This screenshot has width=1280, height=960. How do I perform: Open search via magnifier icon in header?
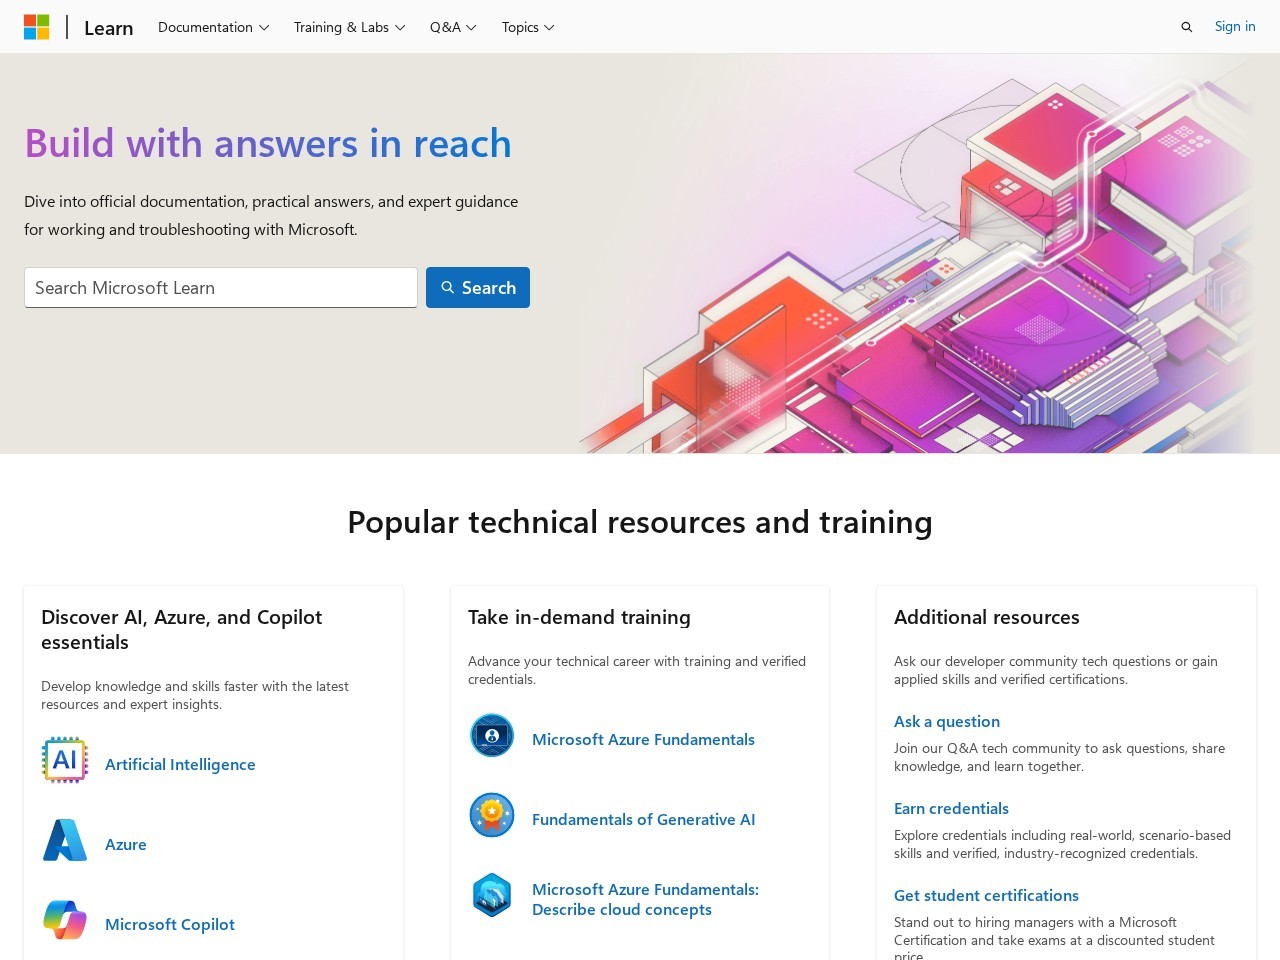[x=1186, y=27]
